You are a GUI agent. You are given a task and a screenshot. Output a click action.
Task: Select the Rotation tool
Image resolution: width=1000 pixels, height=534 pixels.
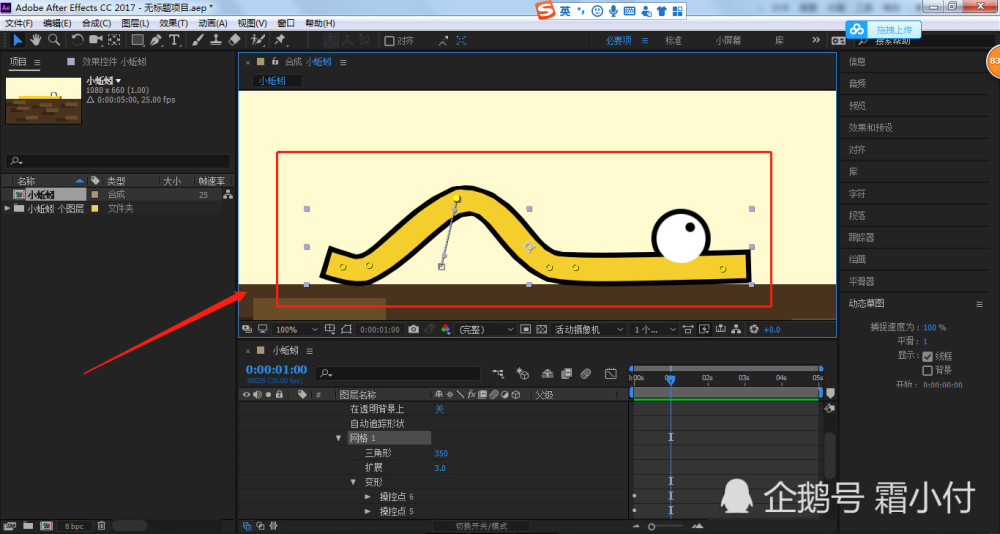77,40
